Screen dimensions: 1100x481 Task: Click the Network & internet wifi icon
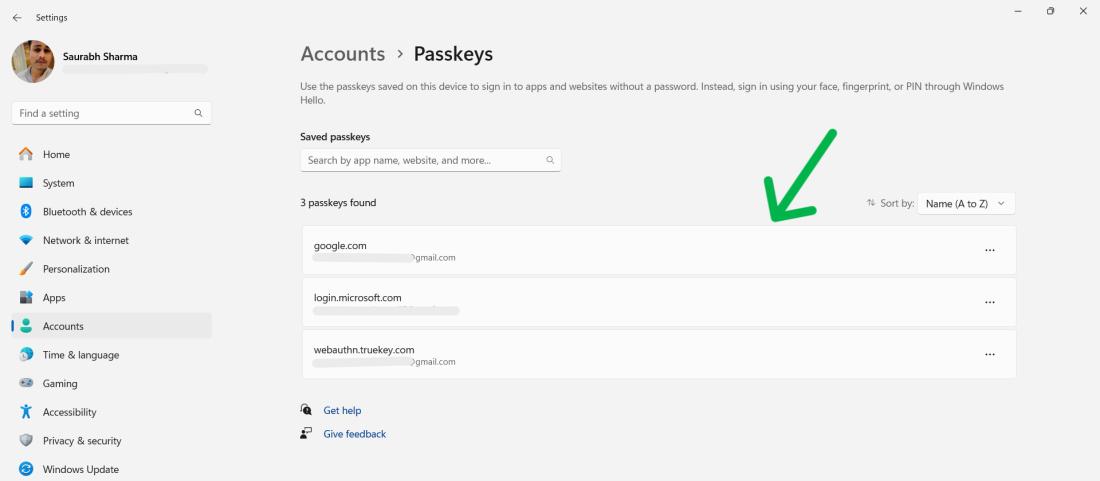pyautogui.click(x=26, y=241)
